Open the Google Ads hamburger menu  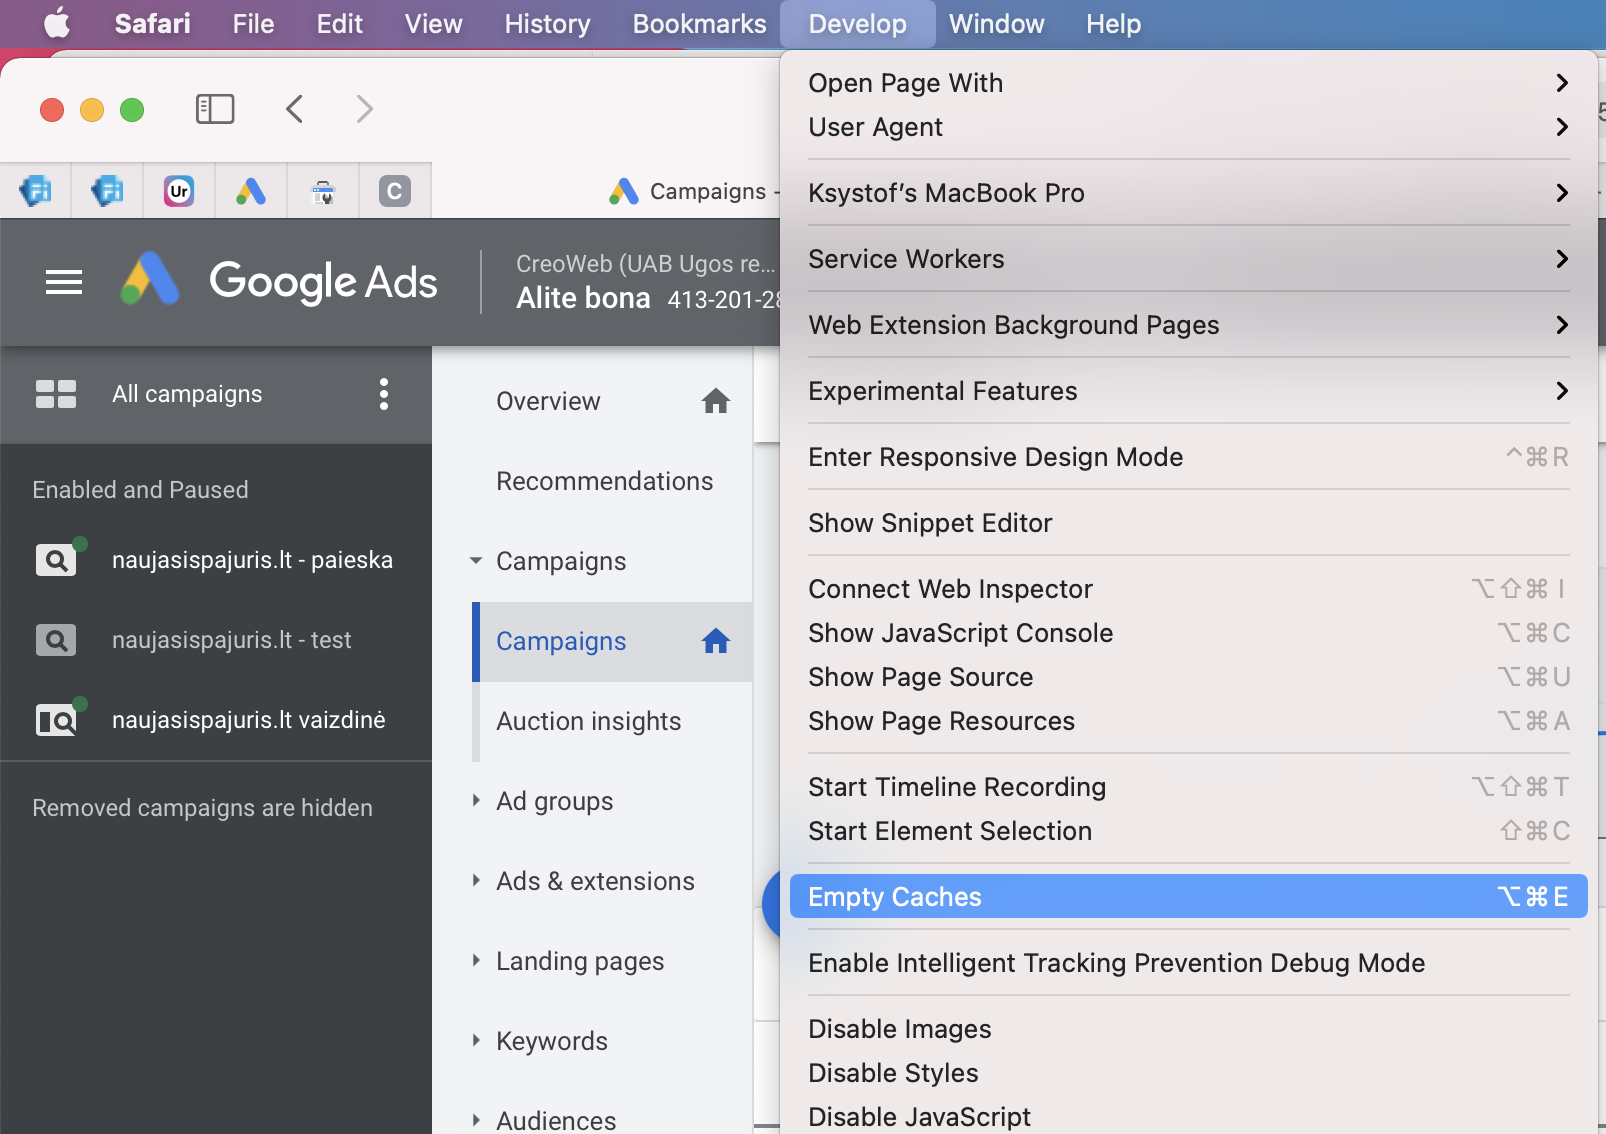tap(64, 282)
